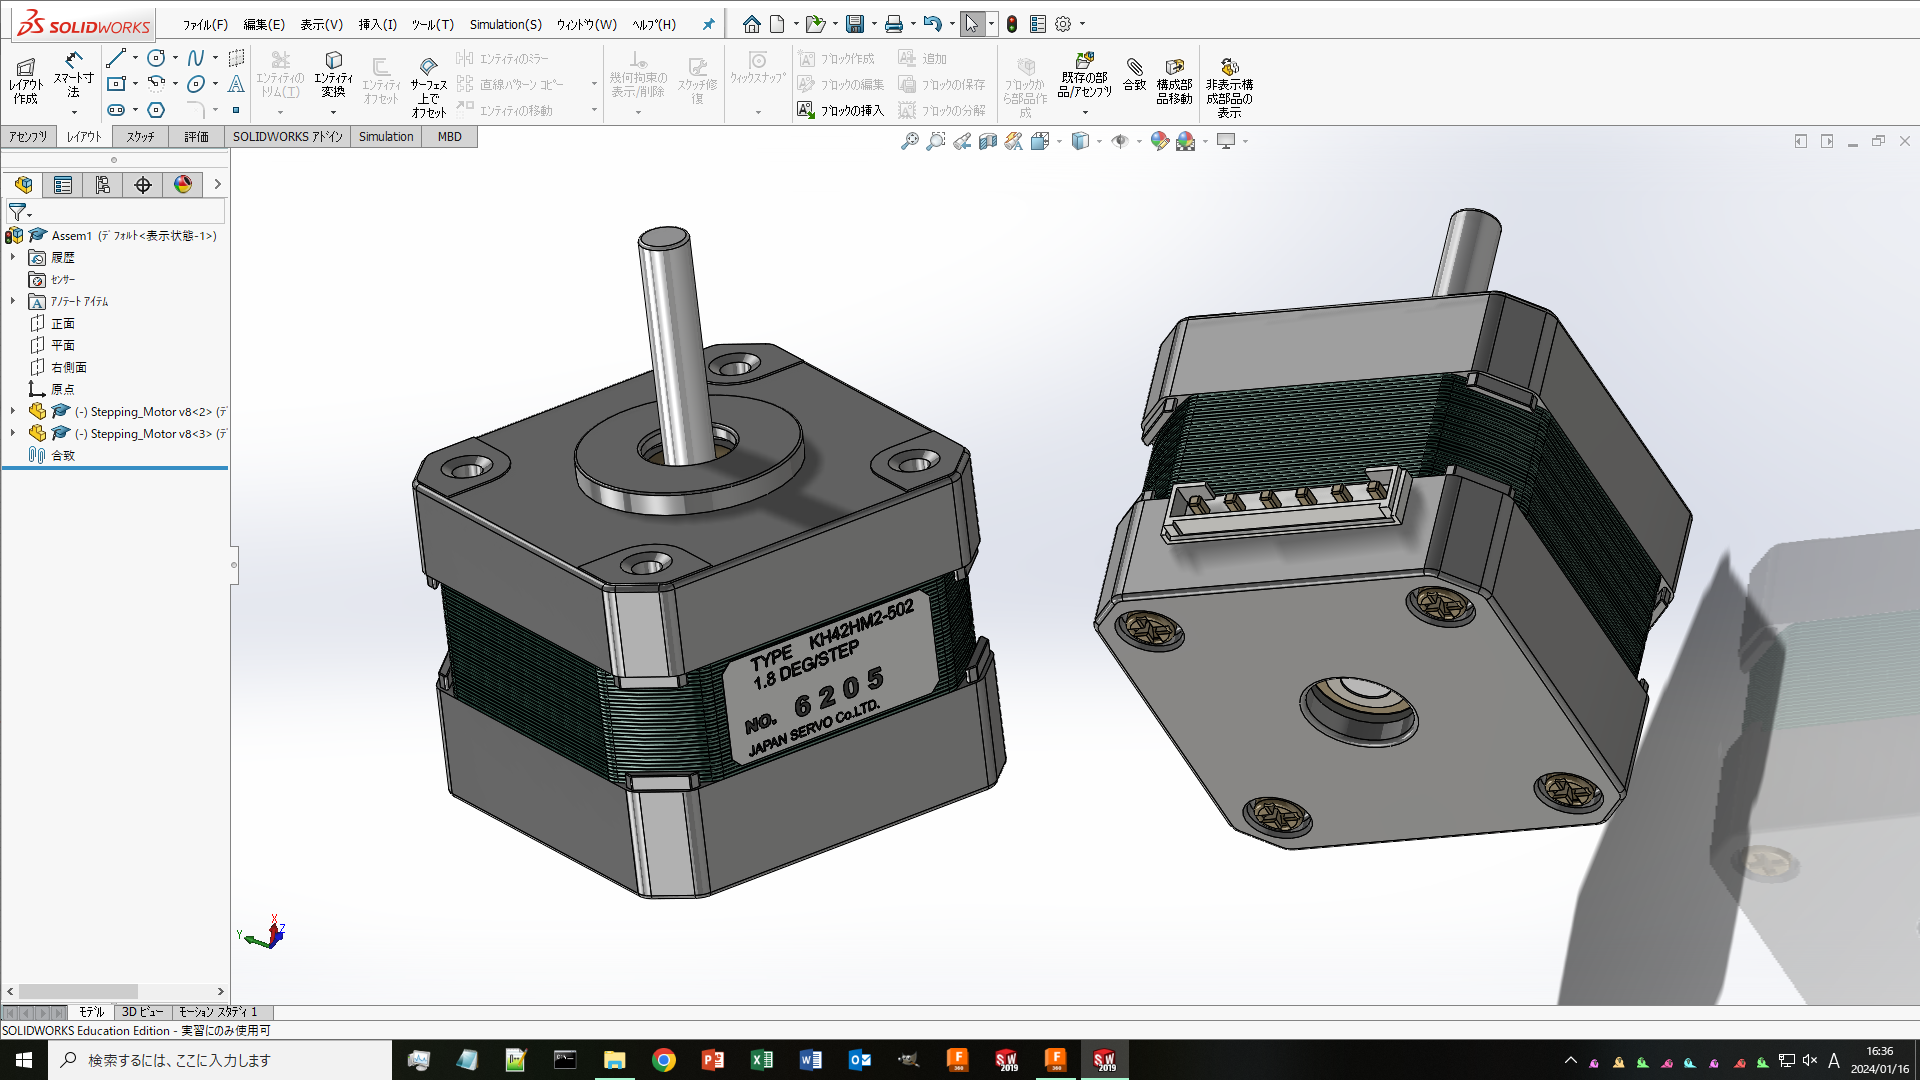Select the スマート寸法 smart dimension tool
This screenshot has width=1920, height=1080.
pos(73,75)
